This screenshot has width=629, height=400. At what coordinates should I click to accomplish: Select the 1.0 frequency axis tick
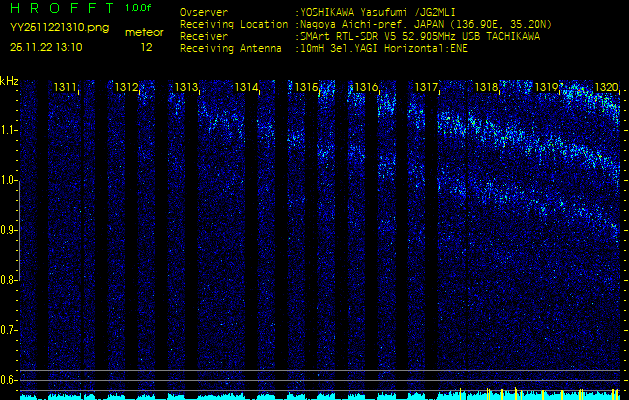point(9,180)
